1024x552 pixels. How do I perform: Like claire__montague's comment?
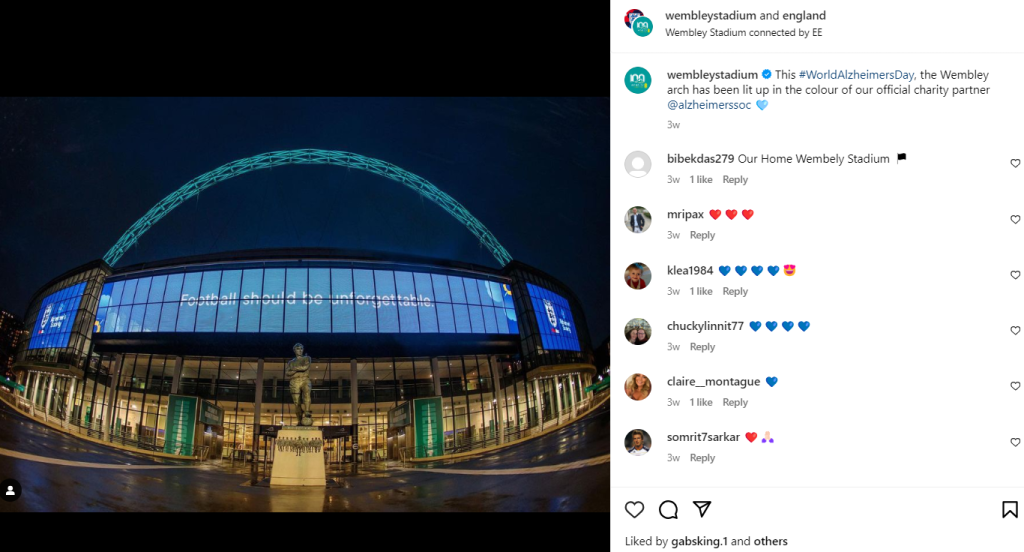[x=1015, y=386]
